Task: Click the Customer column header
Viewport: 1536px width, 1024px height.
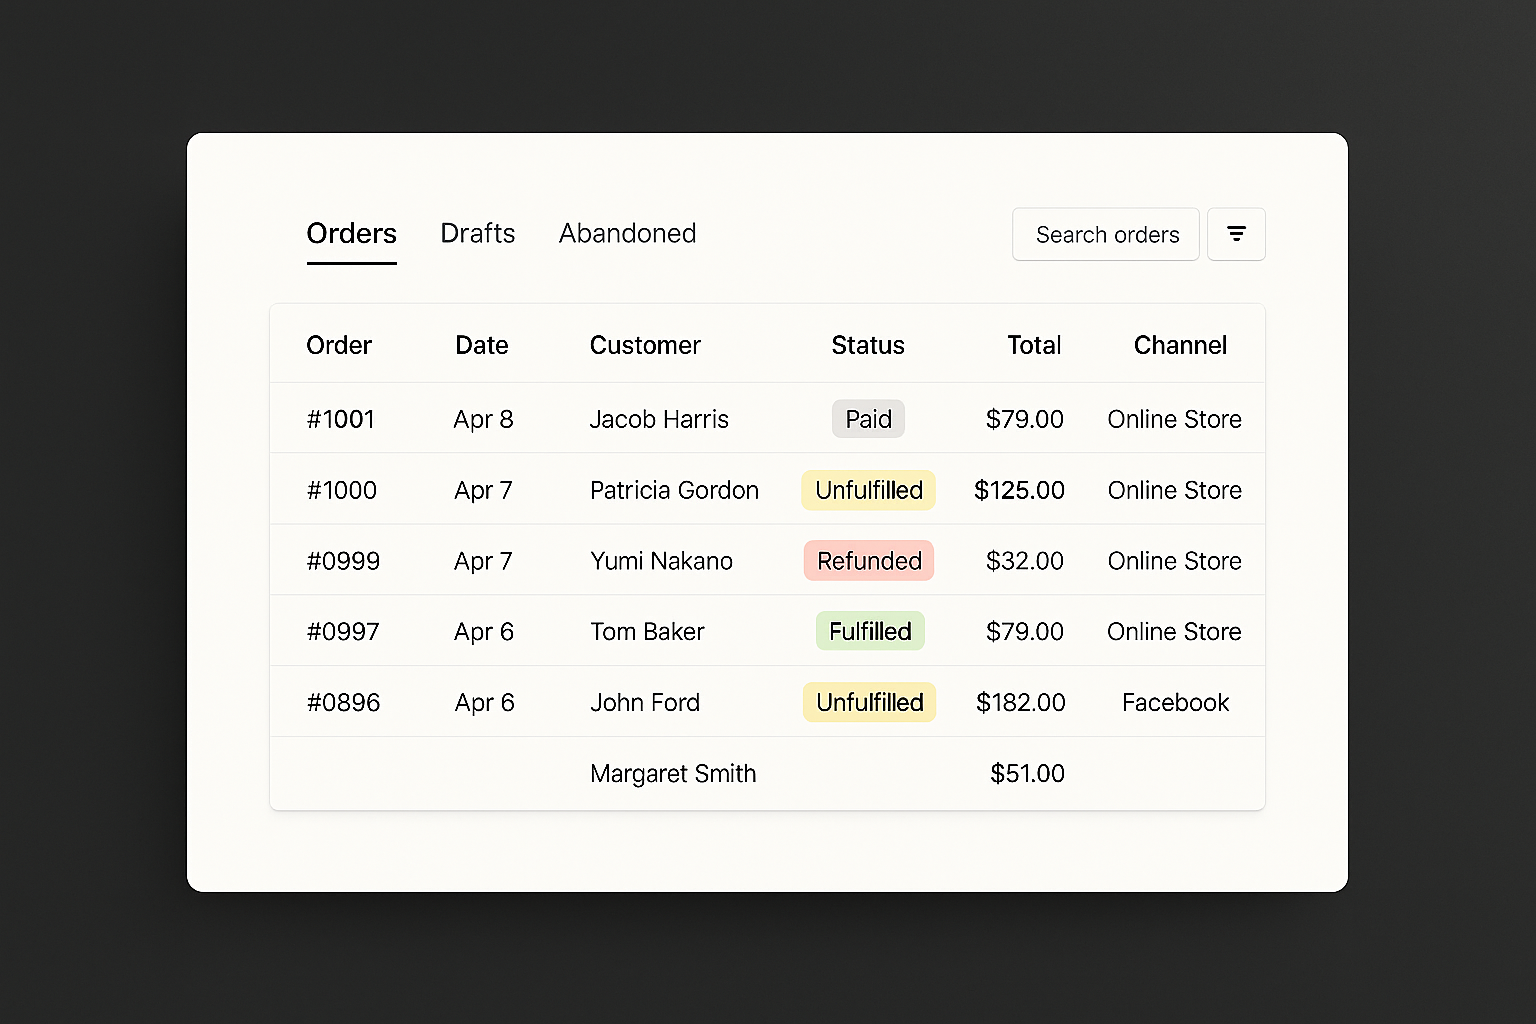Action: click(645, 345)
